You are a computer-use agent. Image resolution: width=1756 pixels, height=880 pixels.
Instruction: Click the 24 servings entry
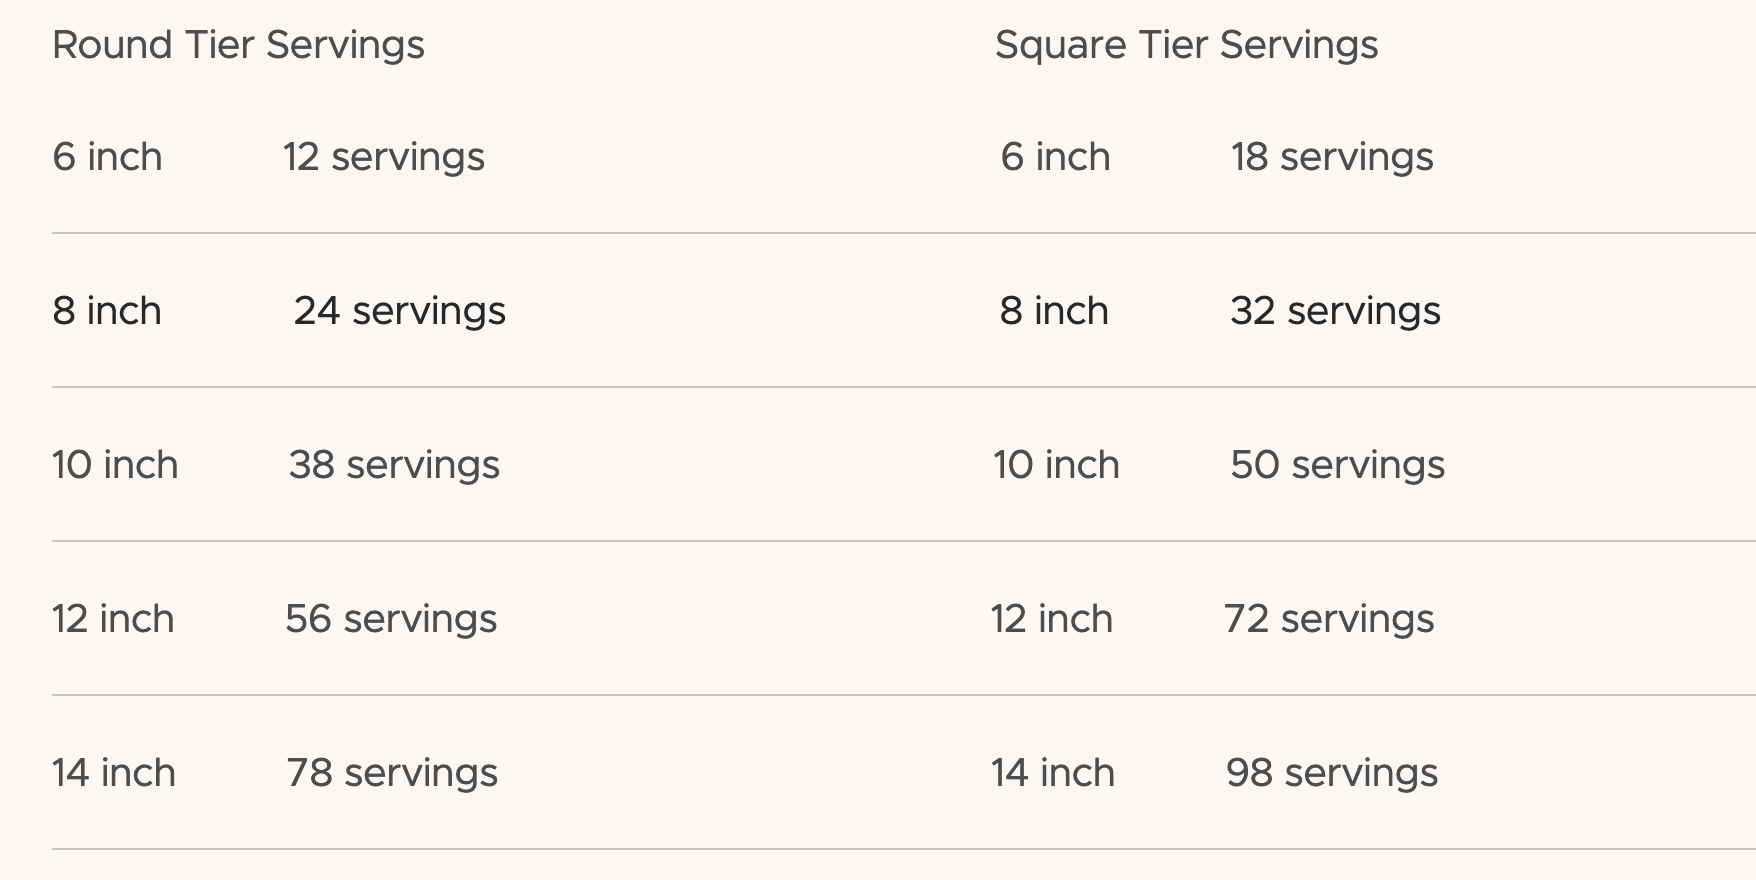(399, 311)
